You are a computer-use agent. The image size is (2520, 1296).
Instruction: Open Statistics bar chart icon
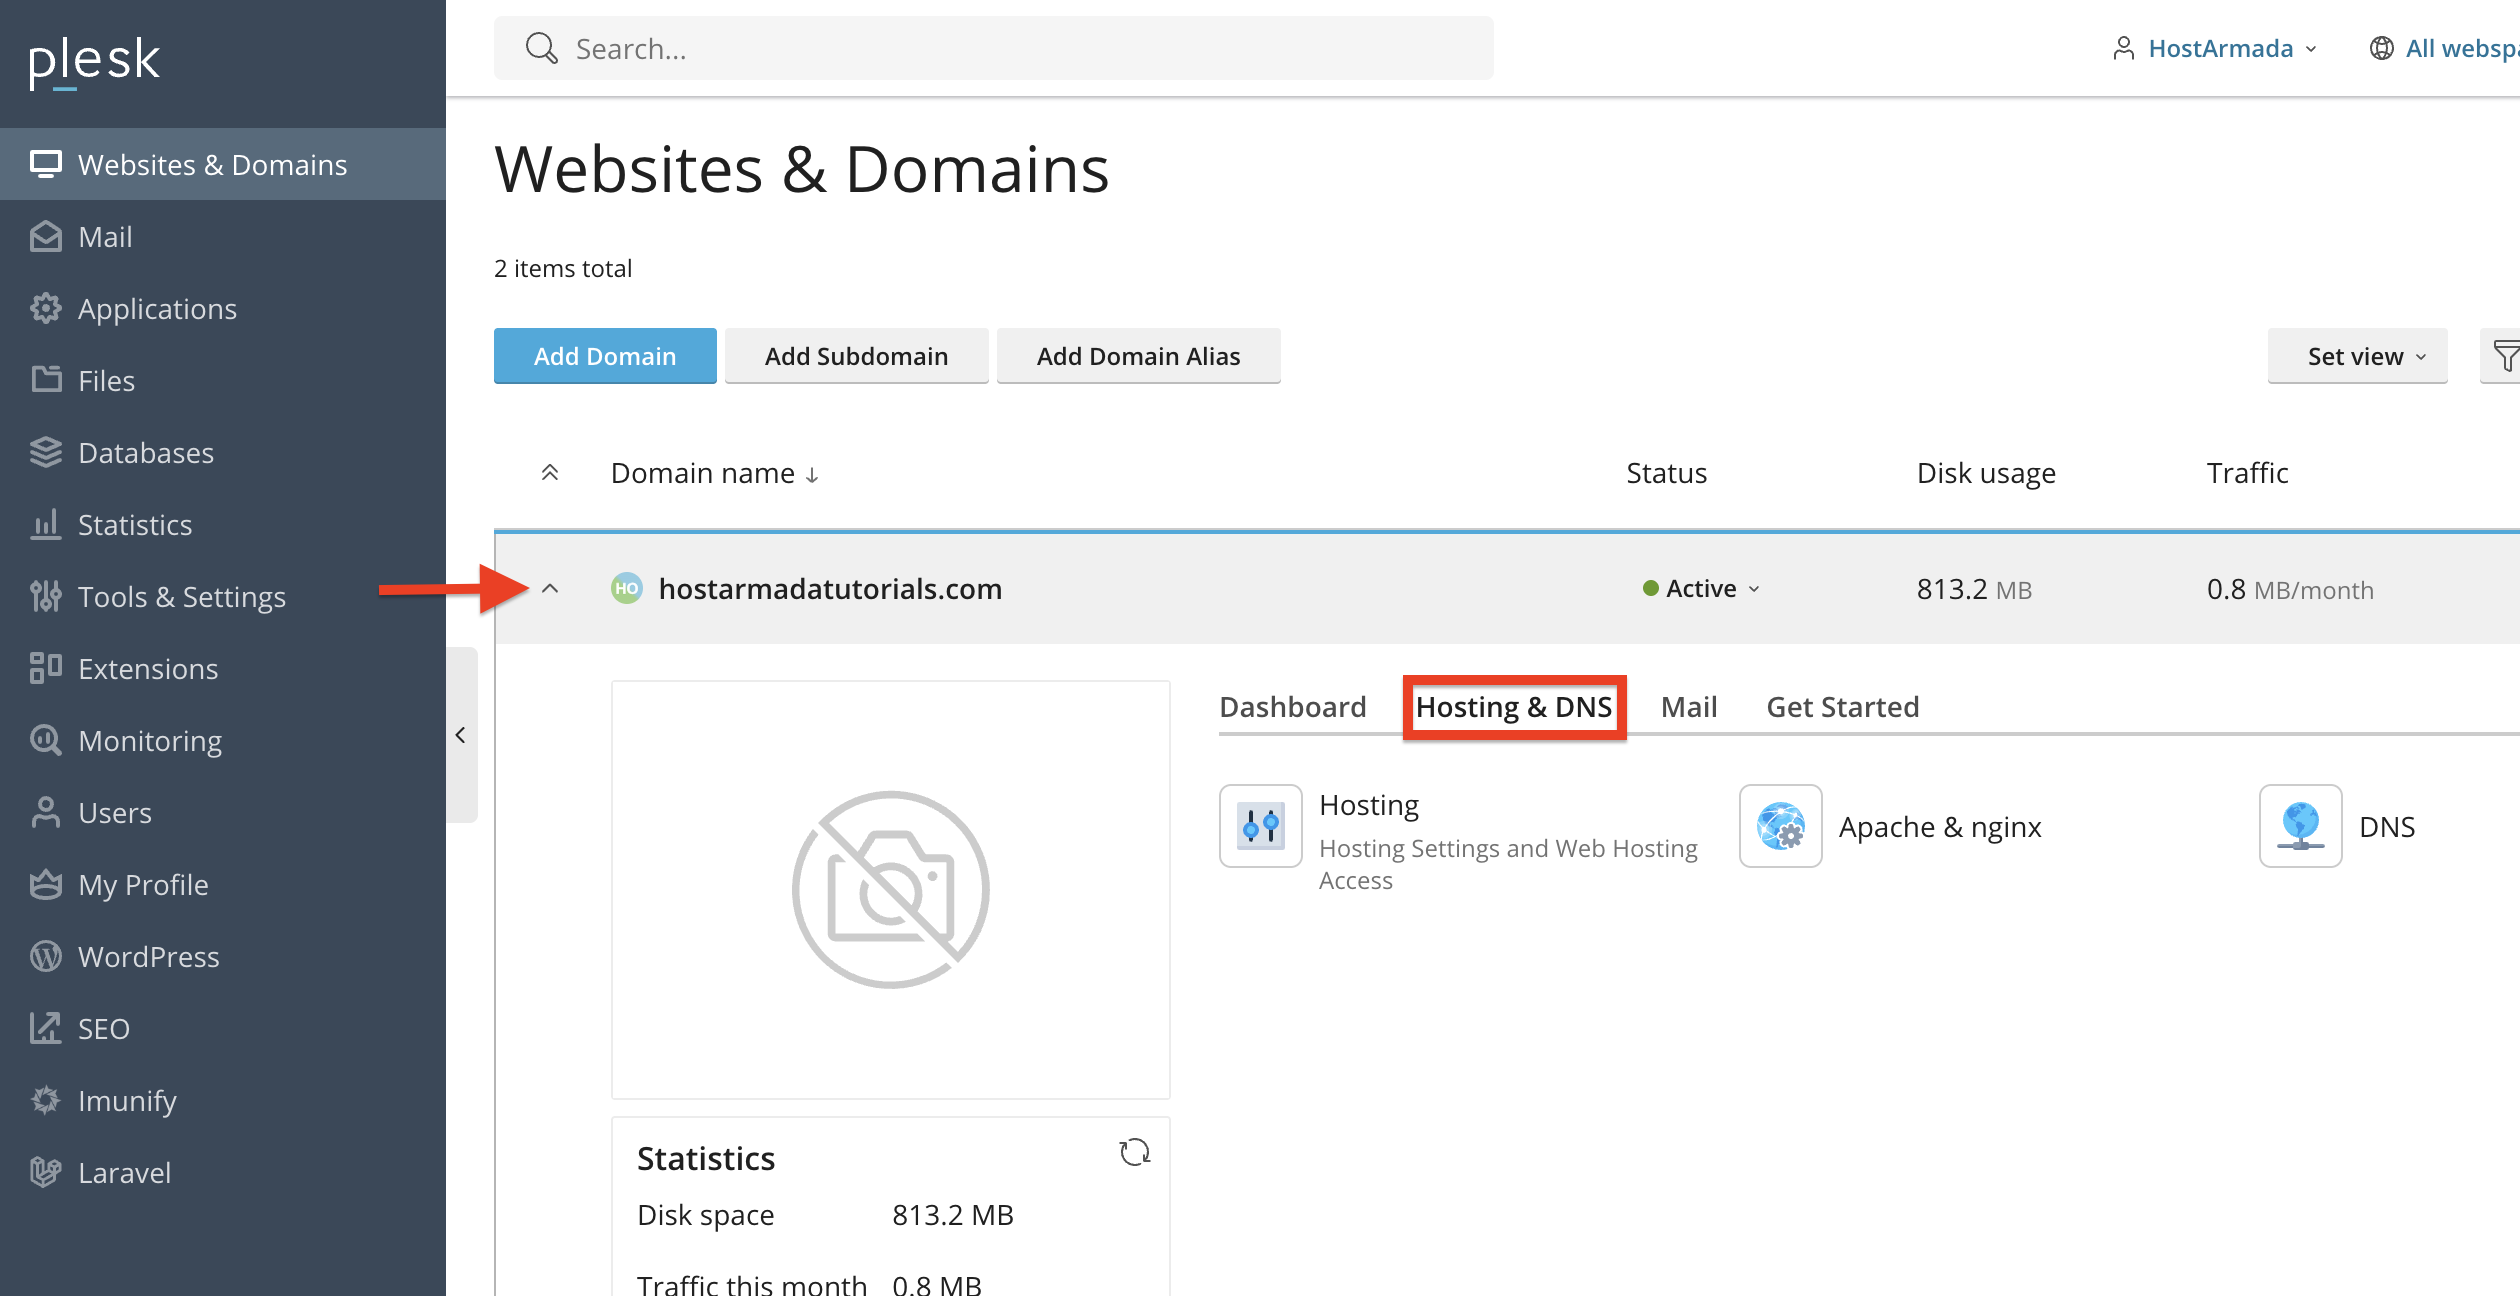click(46, 524)
